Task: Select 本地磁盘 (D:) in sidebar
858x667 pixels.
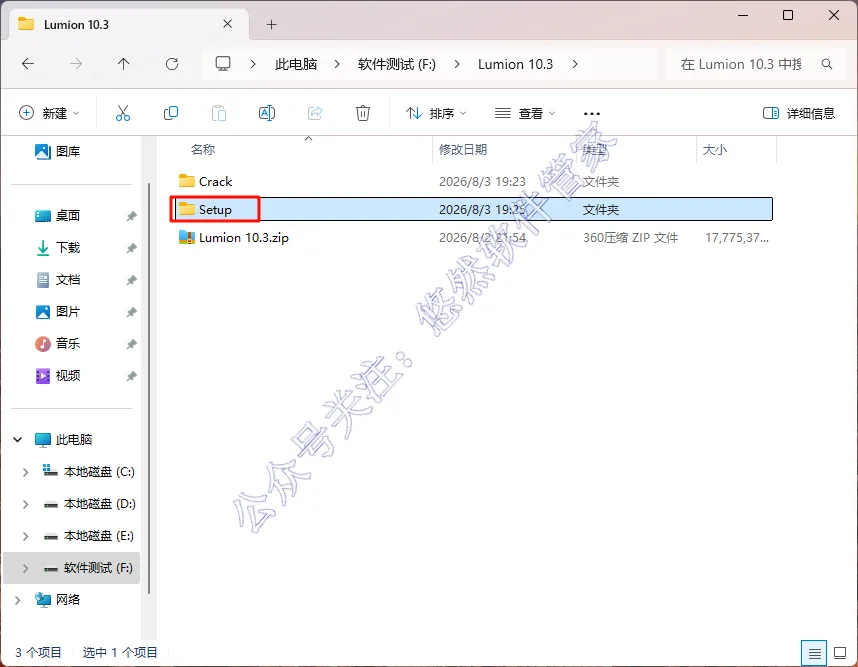Action: click(99, 504)
